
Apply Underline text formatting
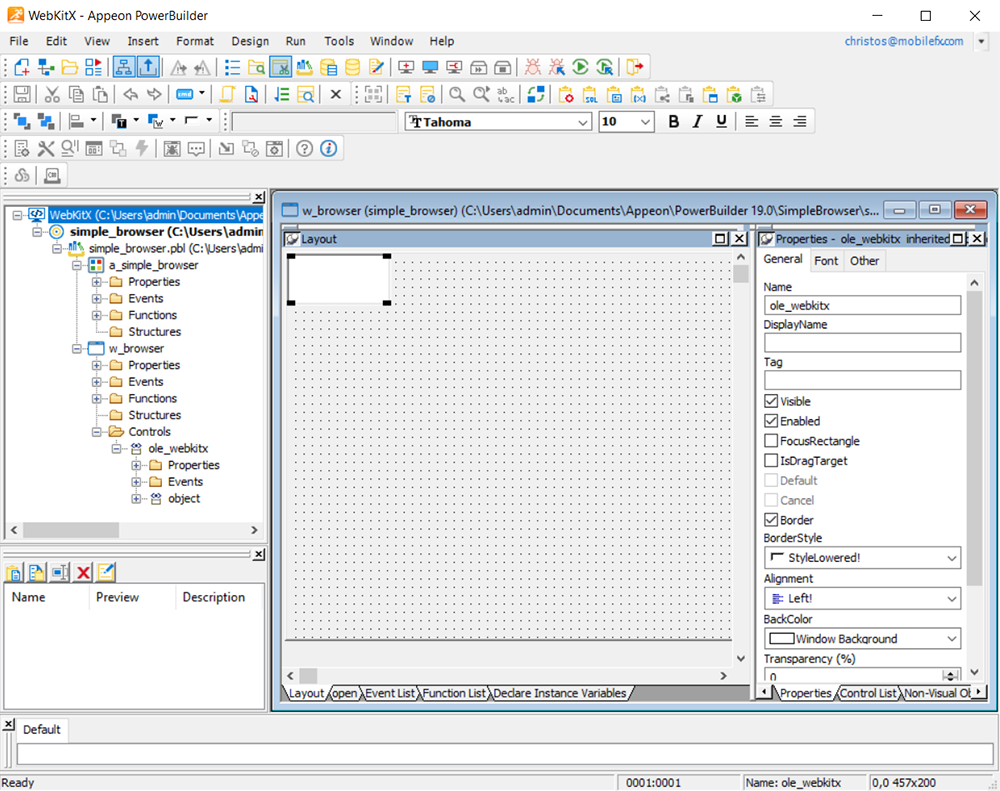[x=721, y=121]
